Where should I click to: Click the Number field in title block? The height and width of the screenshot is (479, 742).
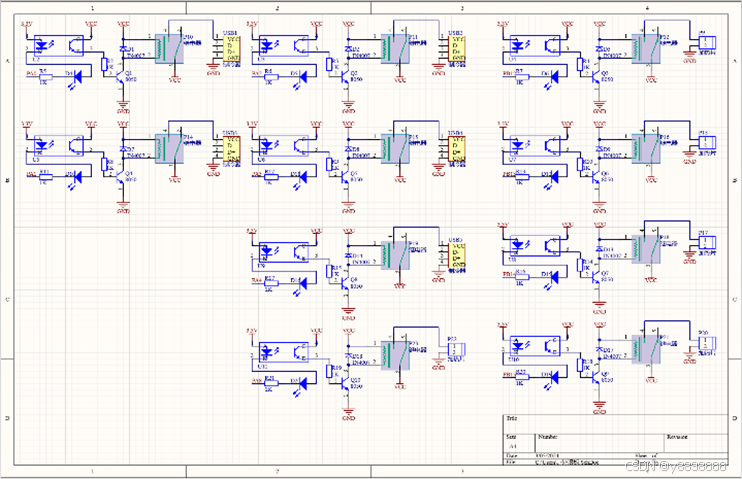pyautogui.click(x=600, y=443)
